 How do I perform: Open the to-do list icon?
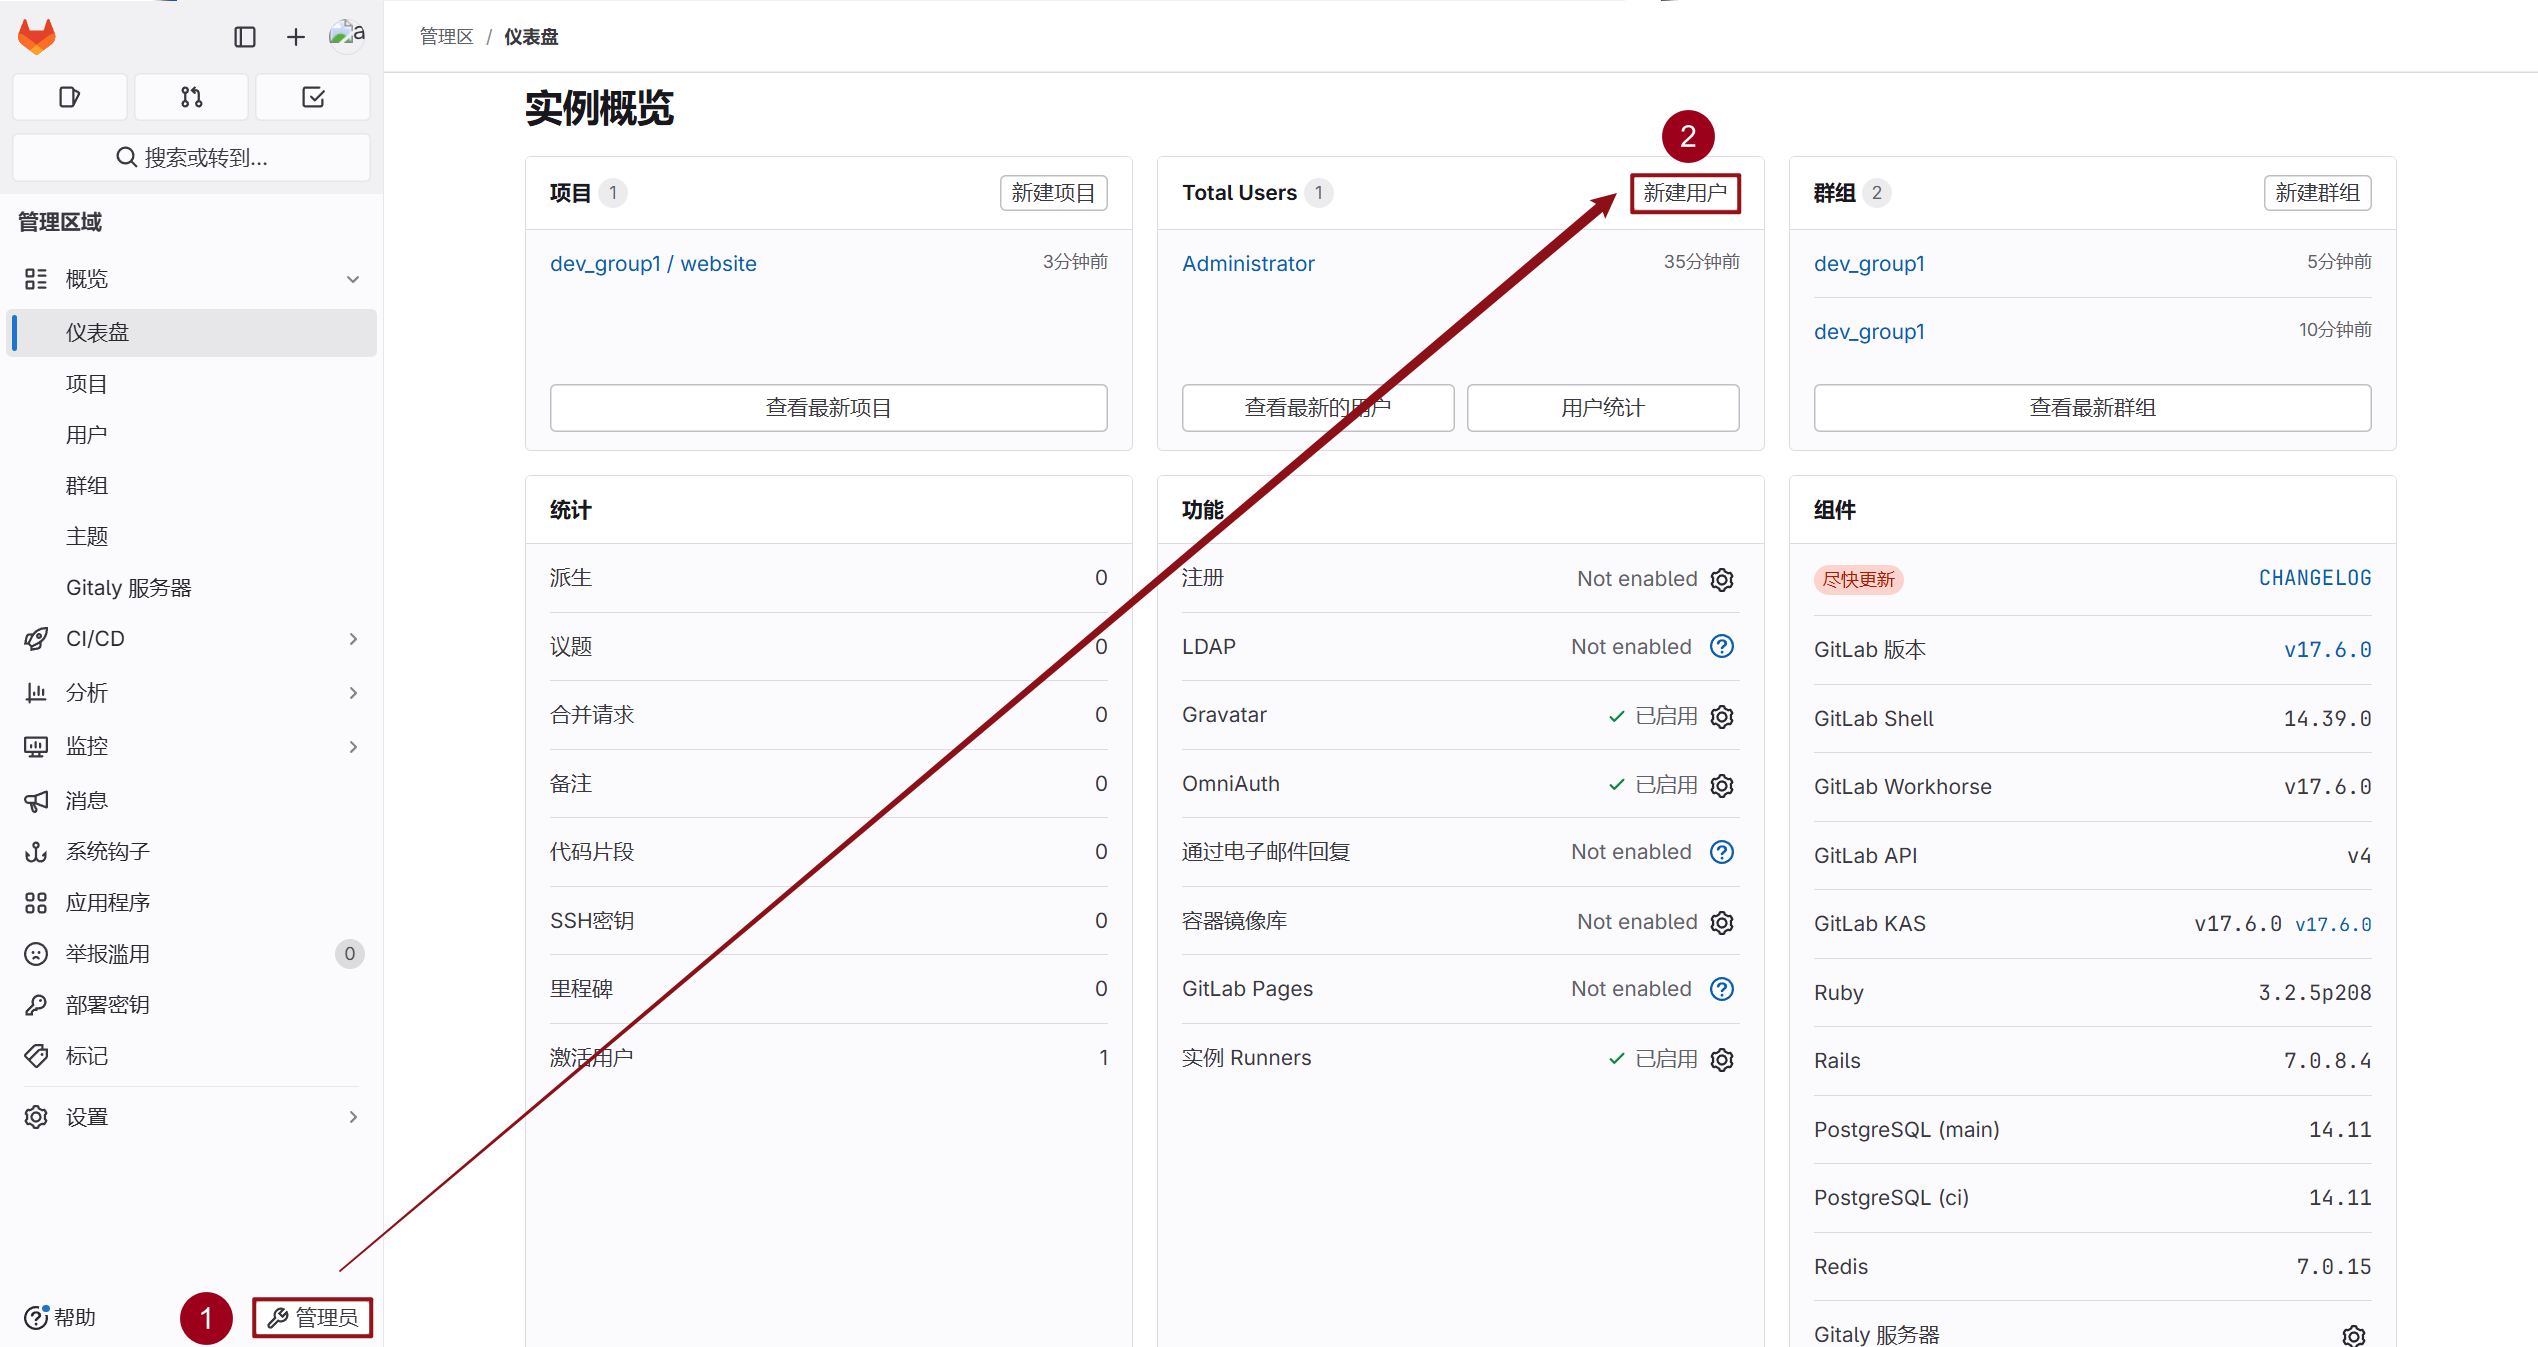click(313, 97)
